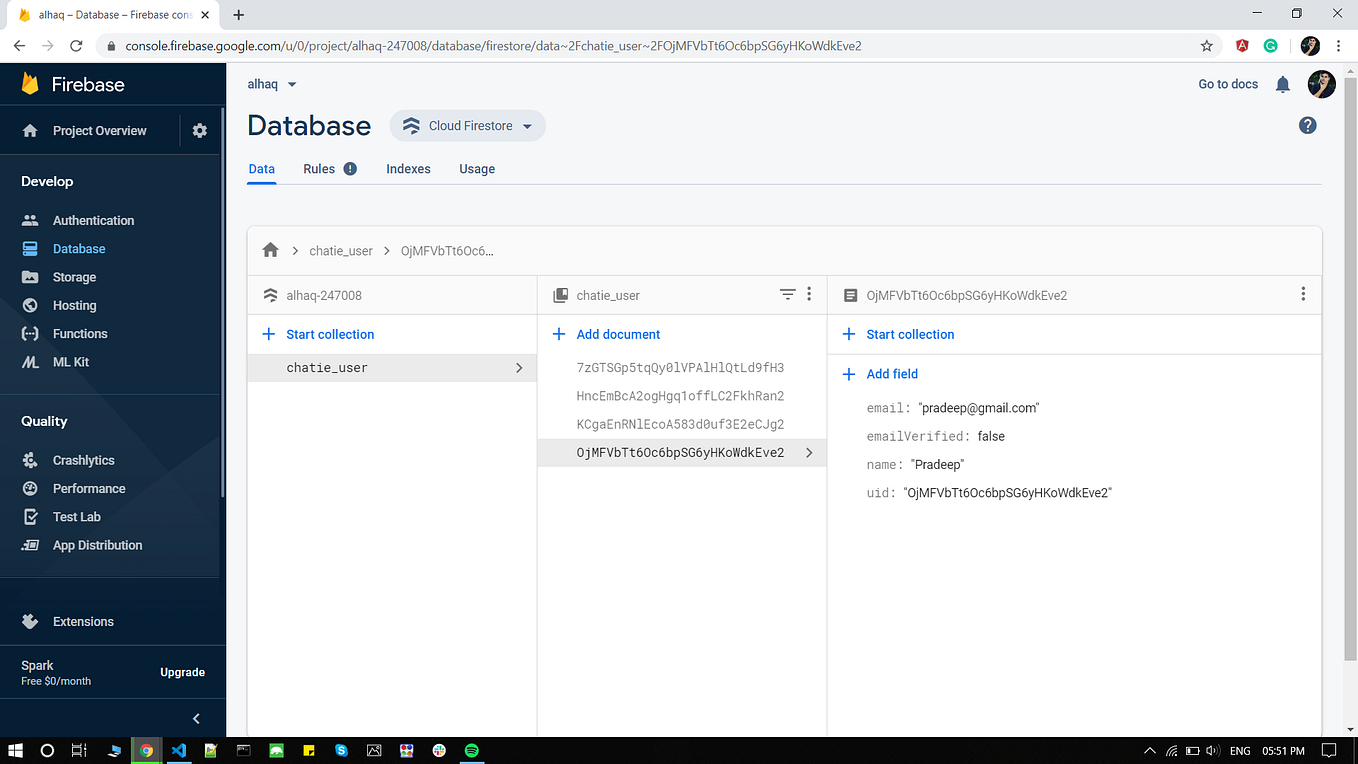Click the Go to docs link
Image resolution: width=1358 pixels, height=764 pixels.
tap(1228, 84)
